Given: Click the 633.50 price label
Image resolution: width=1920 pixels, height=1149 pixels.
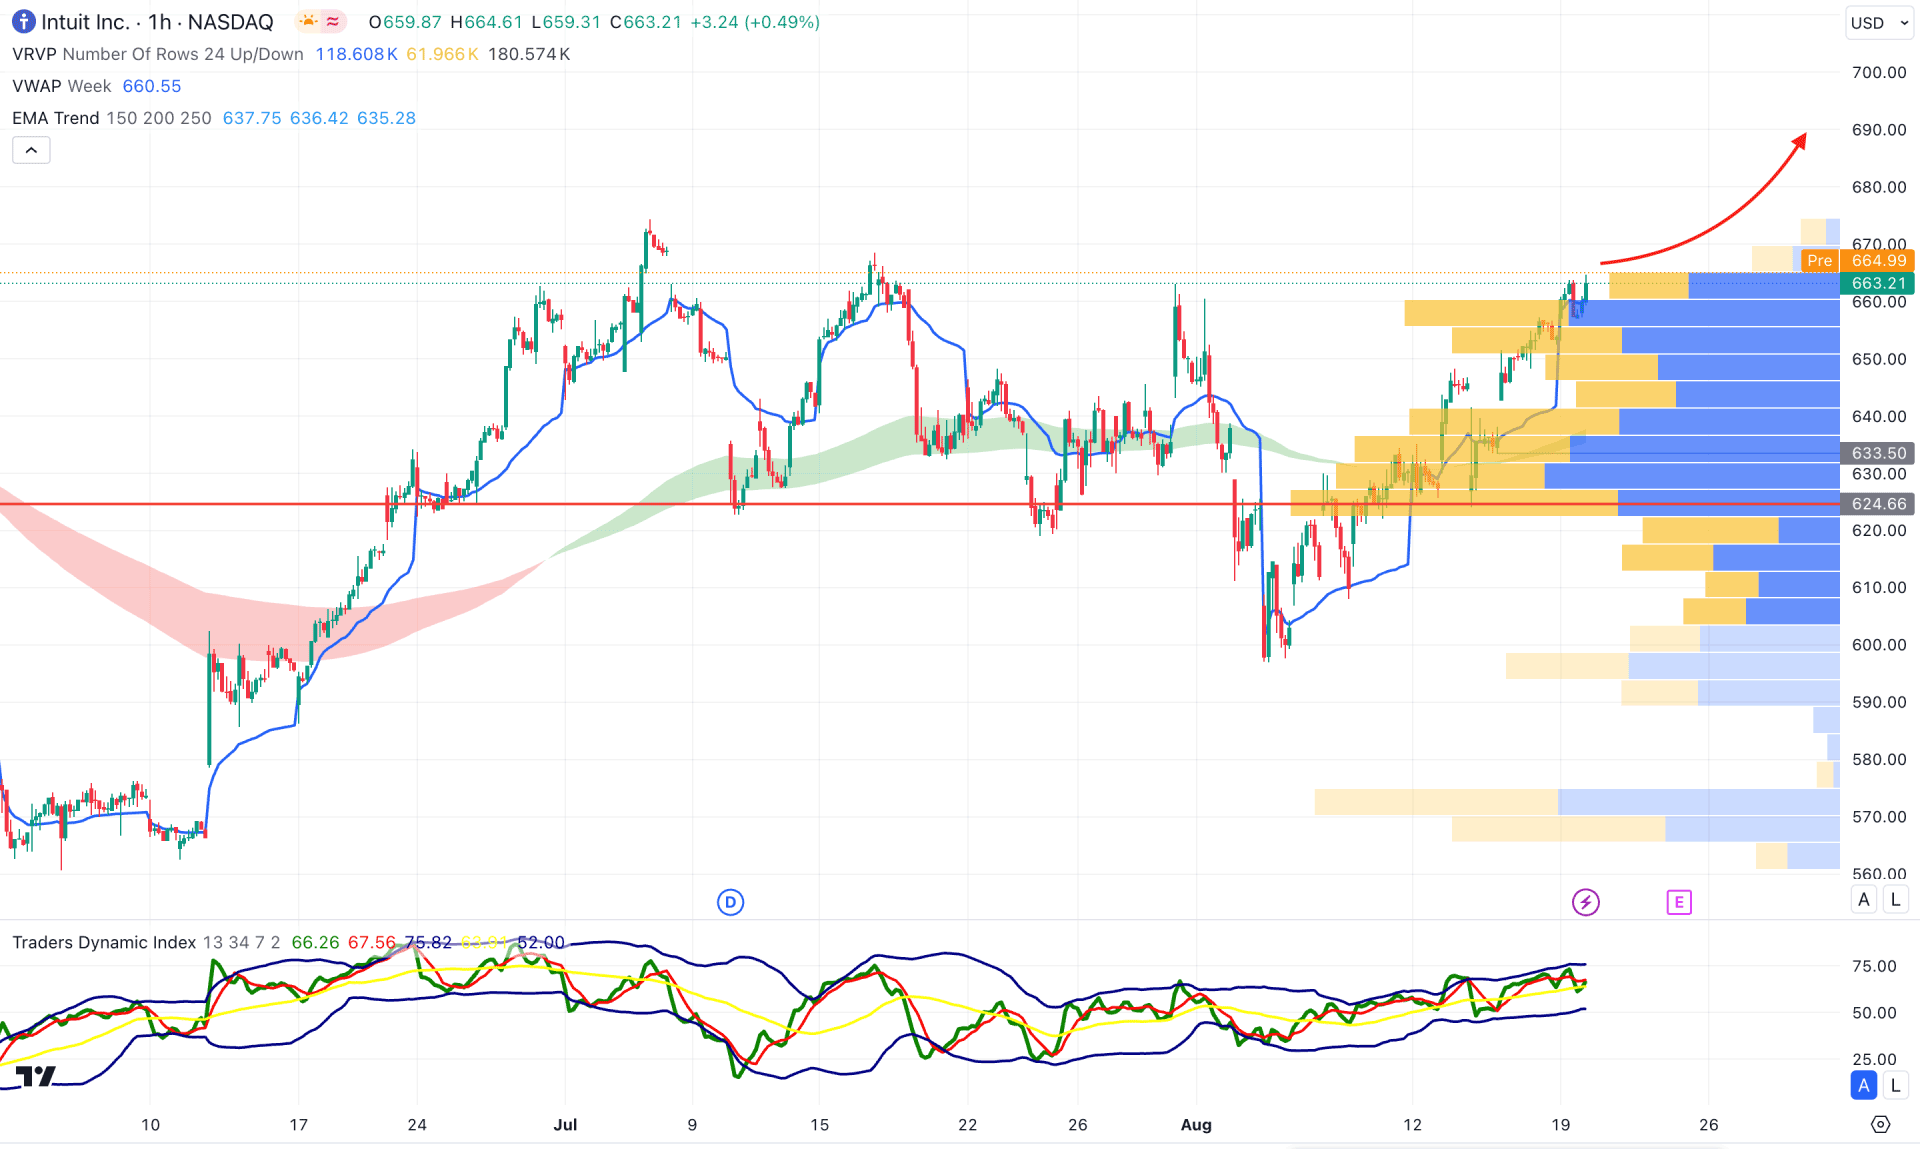Looking at the screenshot, I should coord(1878,453).
